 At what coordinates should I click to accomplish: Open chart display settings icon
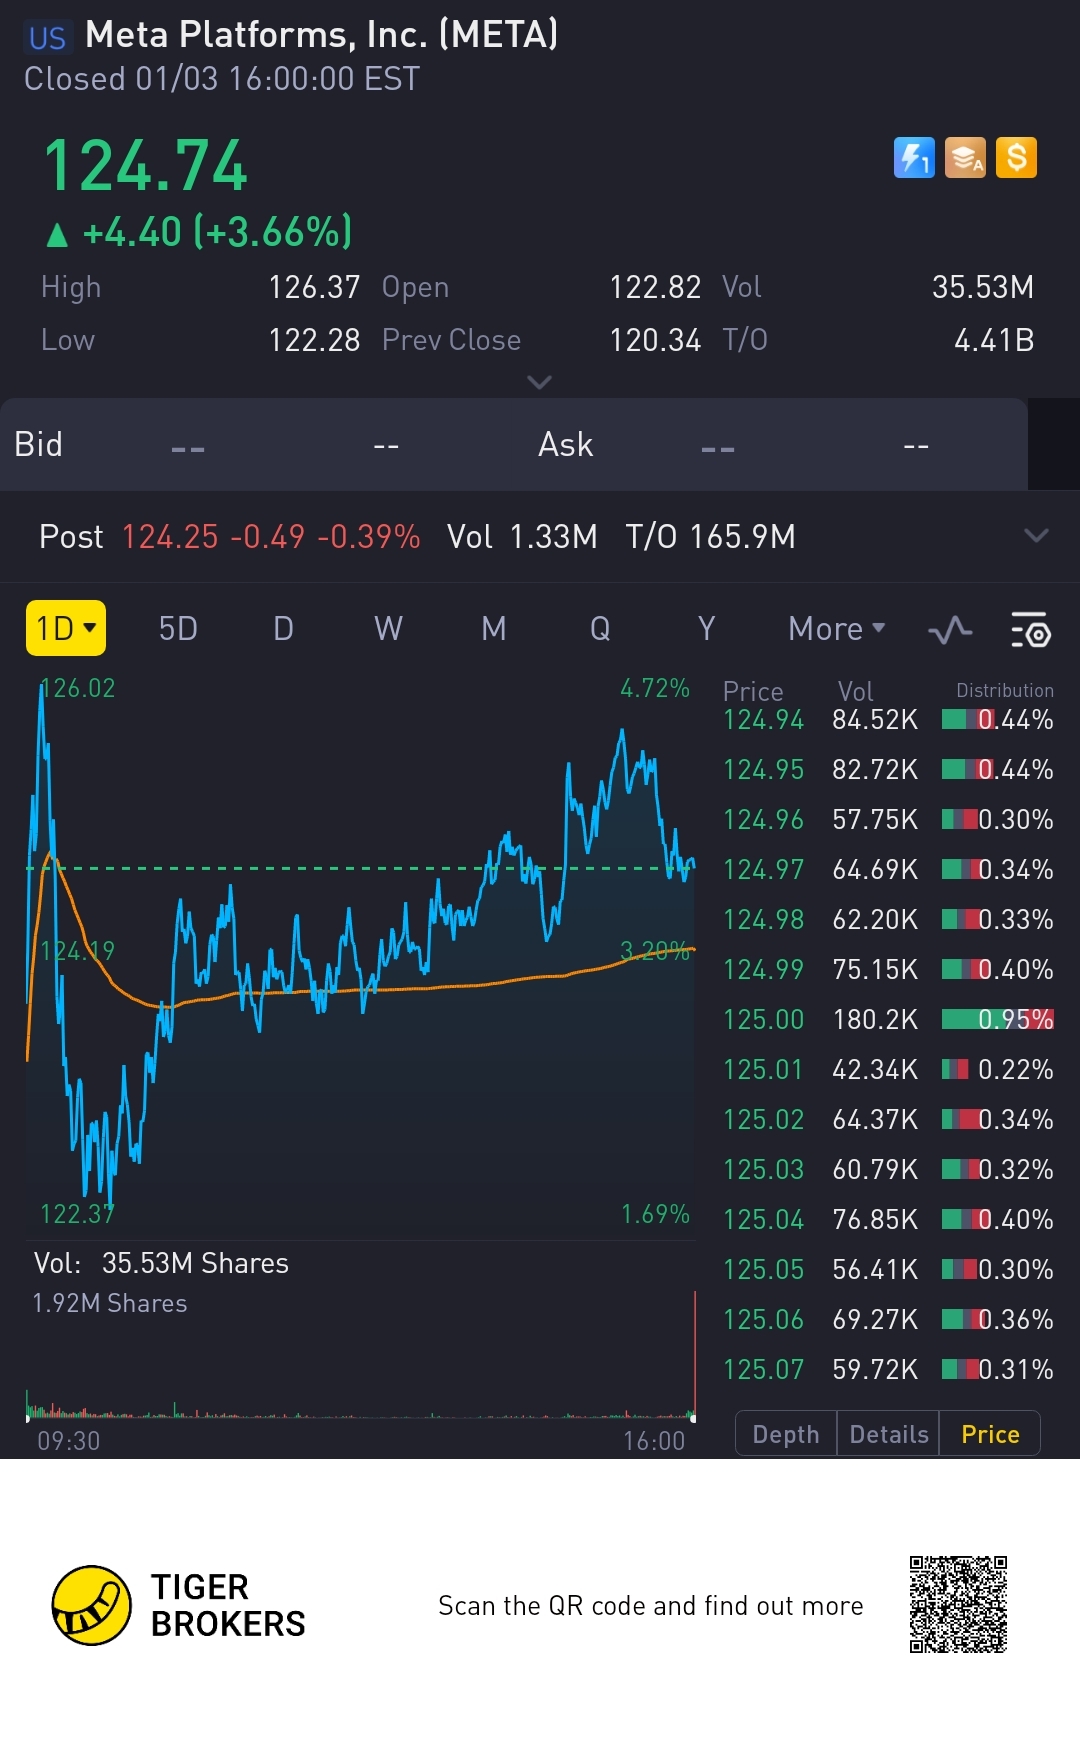pos(1030,630)
